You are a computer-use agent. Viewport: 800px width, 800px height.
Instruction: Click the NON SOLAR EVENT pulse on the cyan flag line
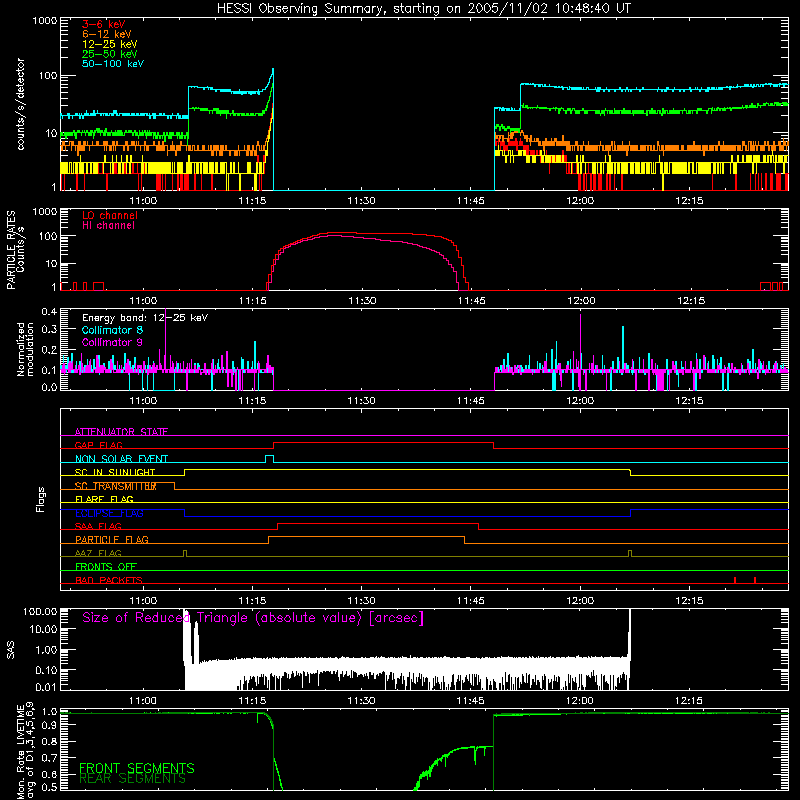tap(269, 458)
